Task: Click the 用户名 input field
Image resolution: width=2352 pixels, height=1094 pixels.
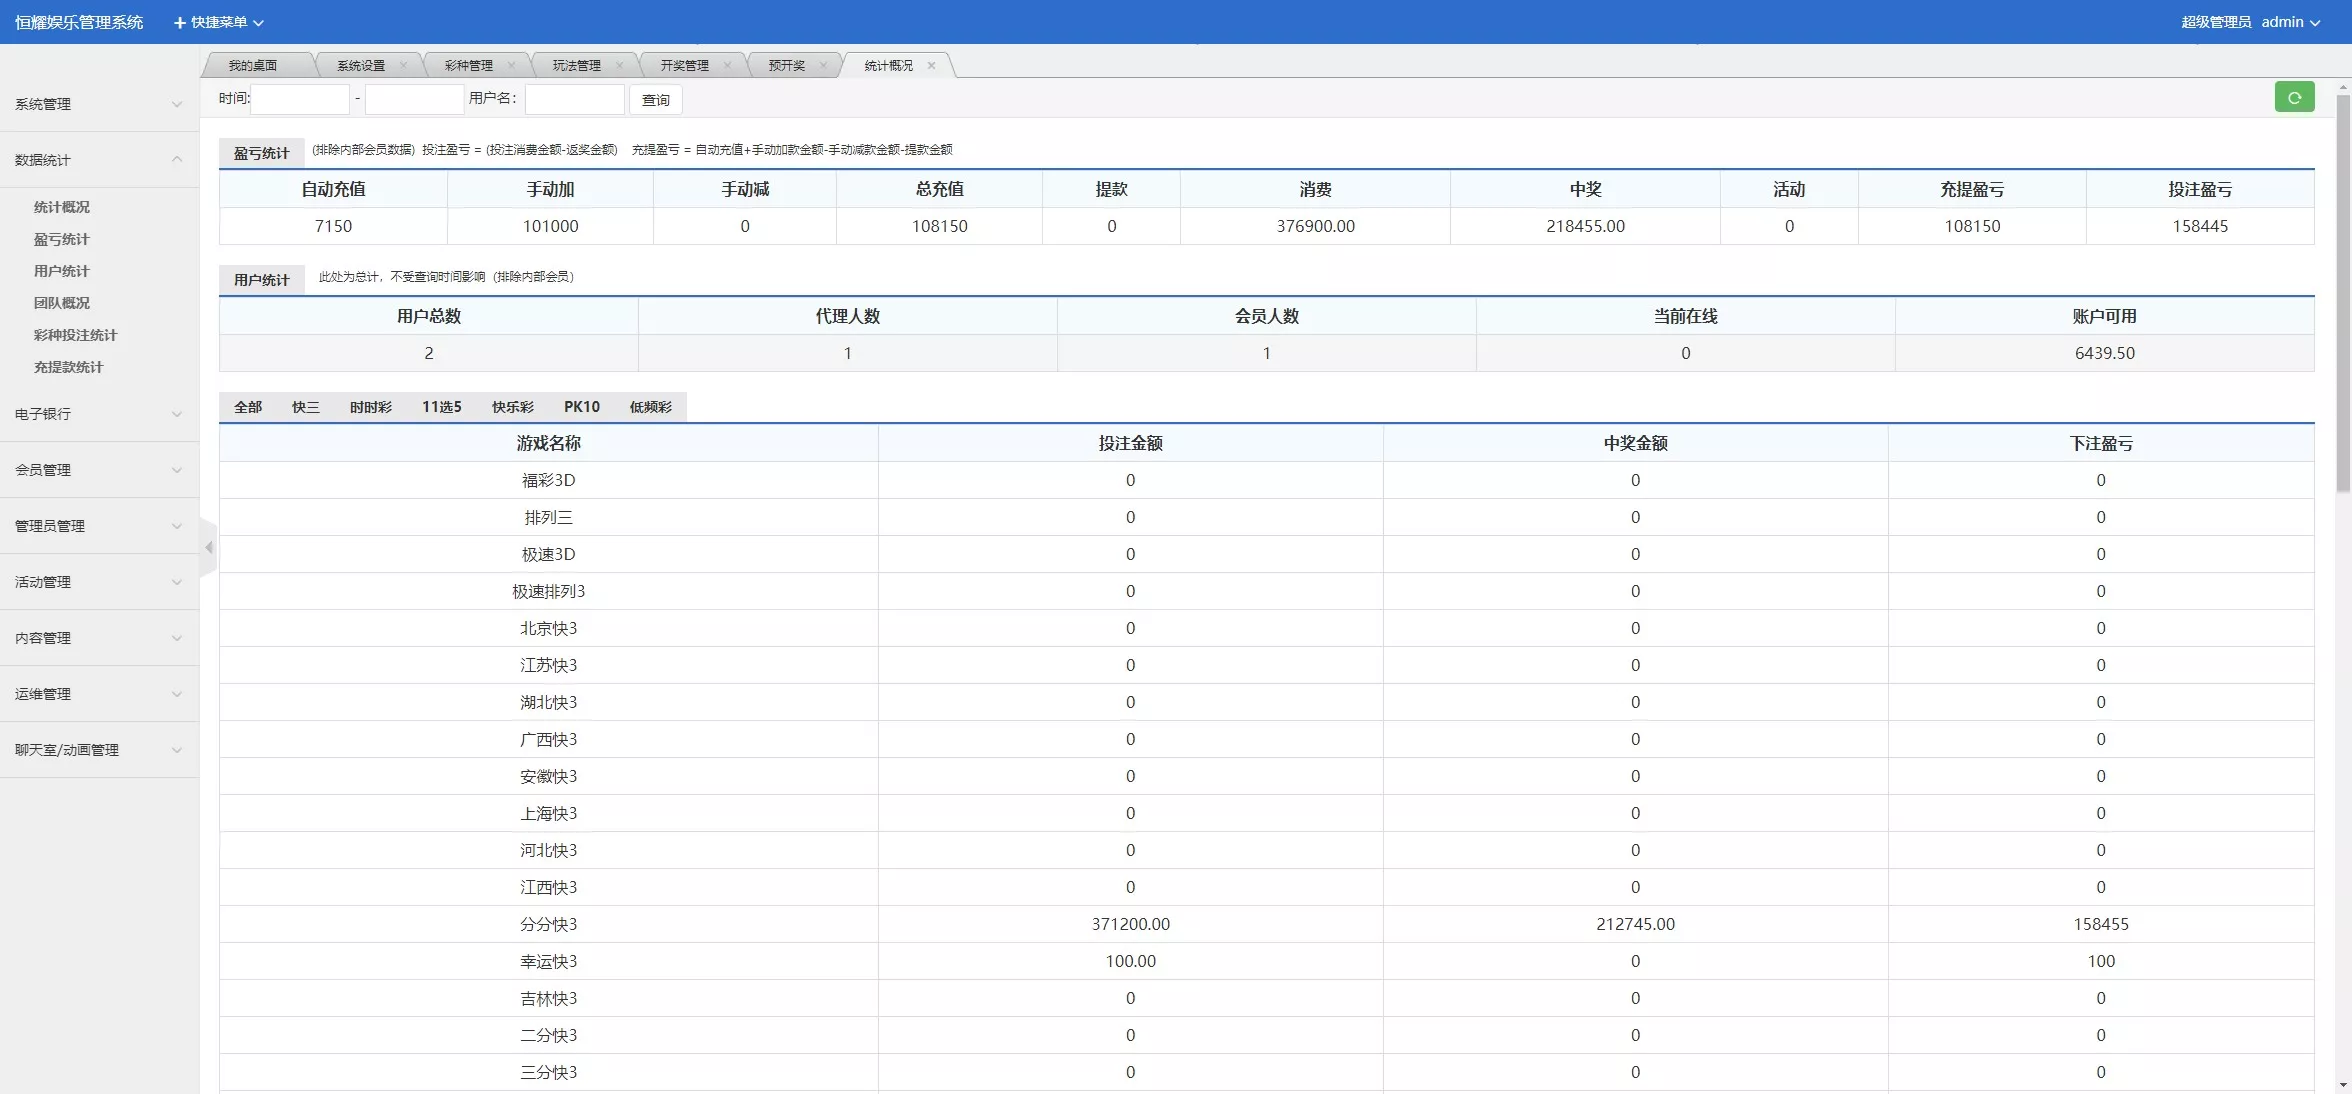Action: [x=574, y=99]
